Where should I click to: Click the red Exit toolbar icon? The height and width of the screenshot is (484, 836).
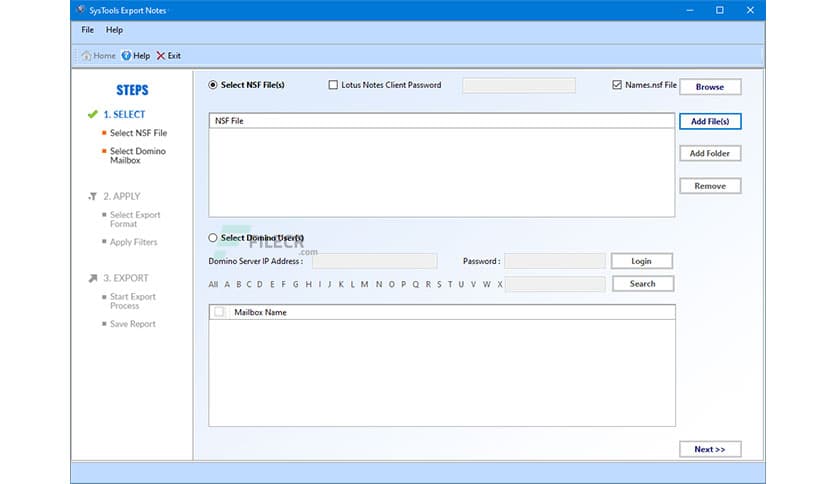tap(160, 55)
